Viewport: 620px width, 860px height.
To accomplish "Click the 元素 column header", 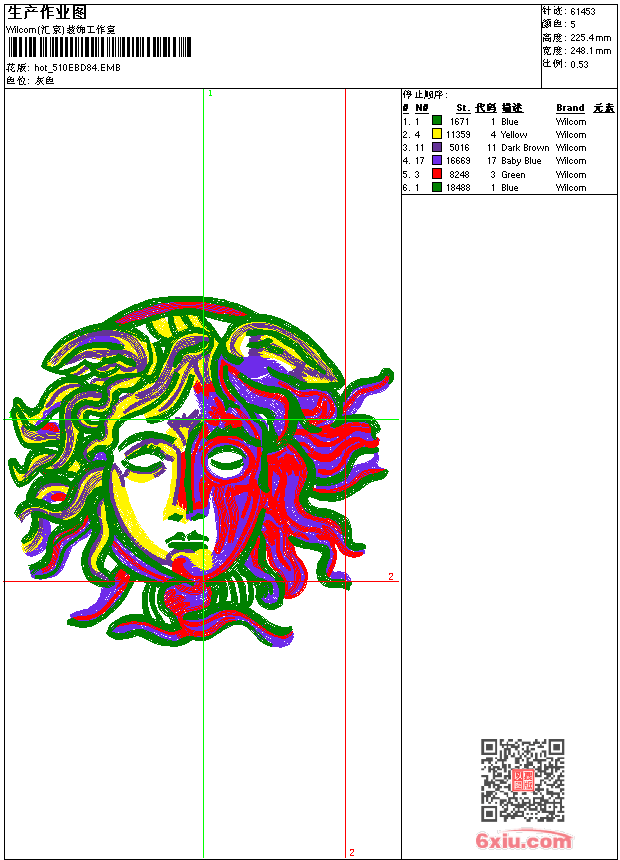I will (604, 108).
